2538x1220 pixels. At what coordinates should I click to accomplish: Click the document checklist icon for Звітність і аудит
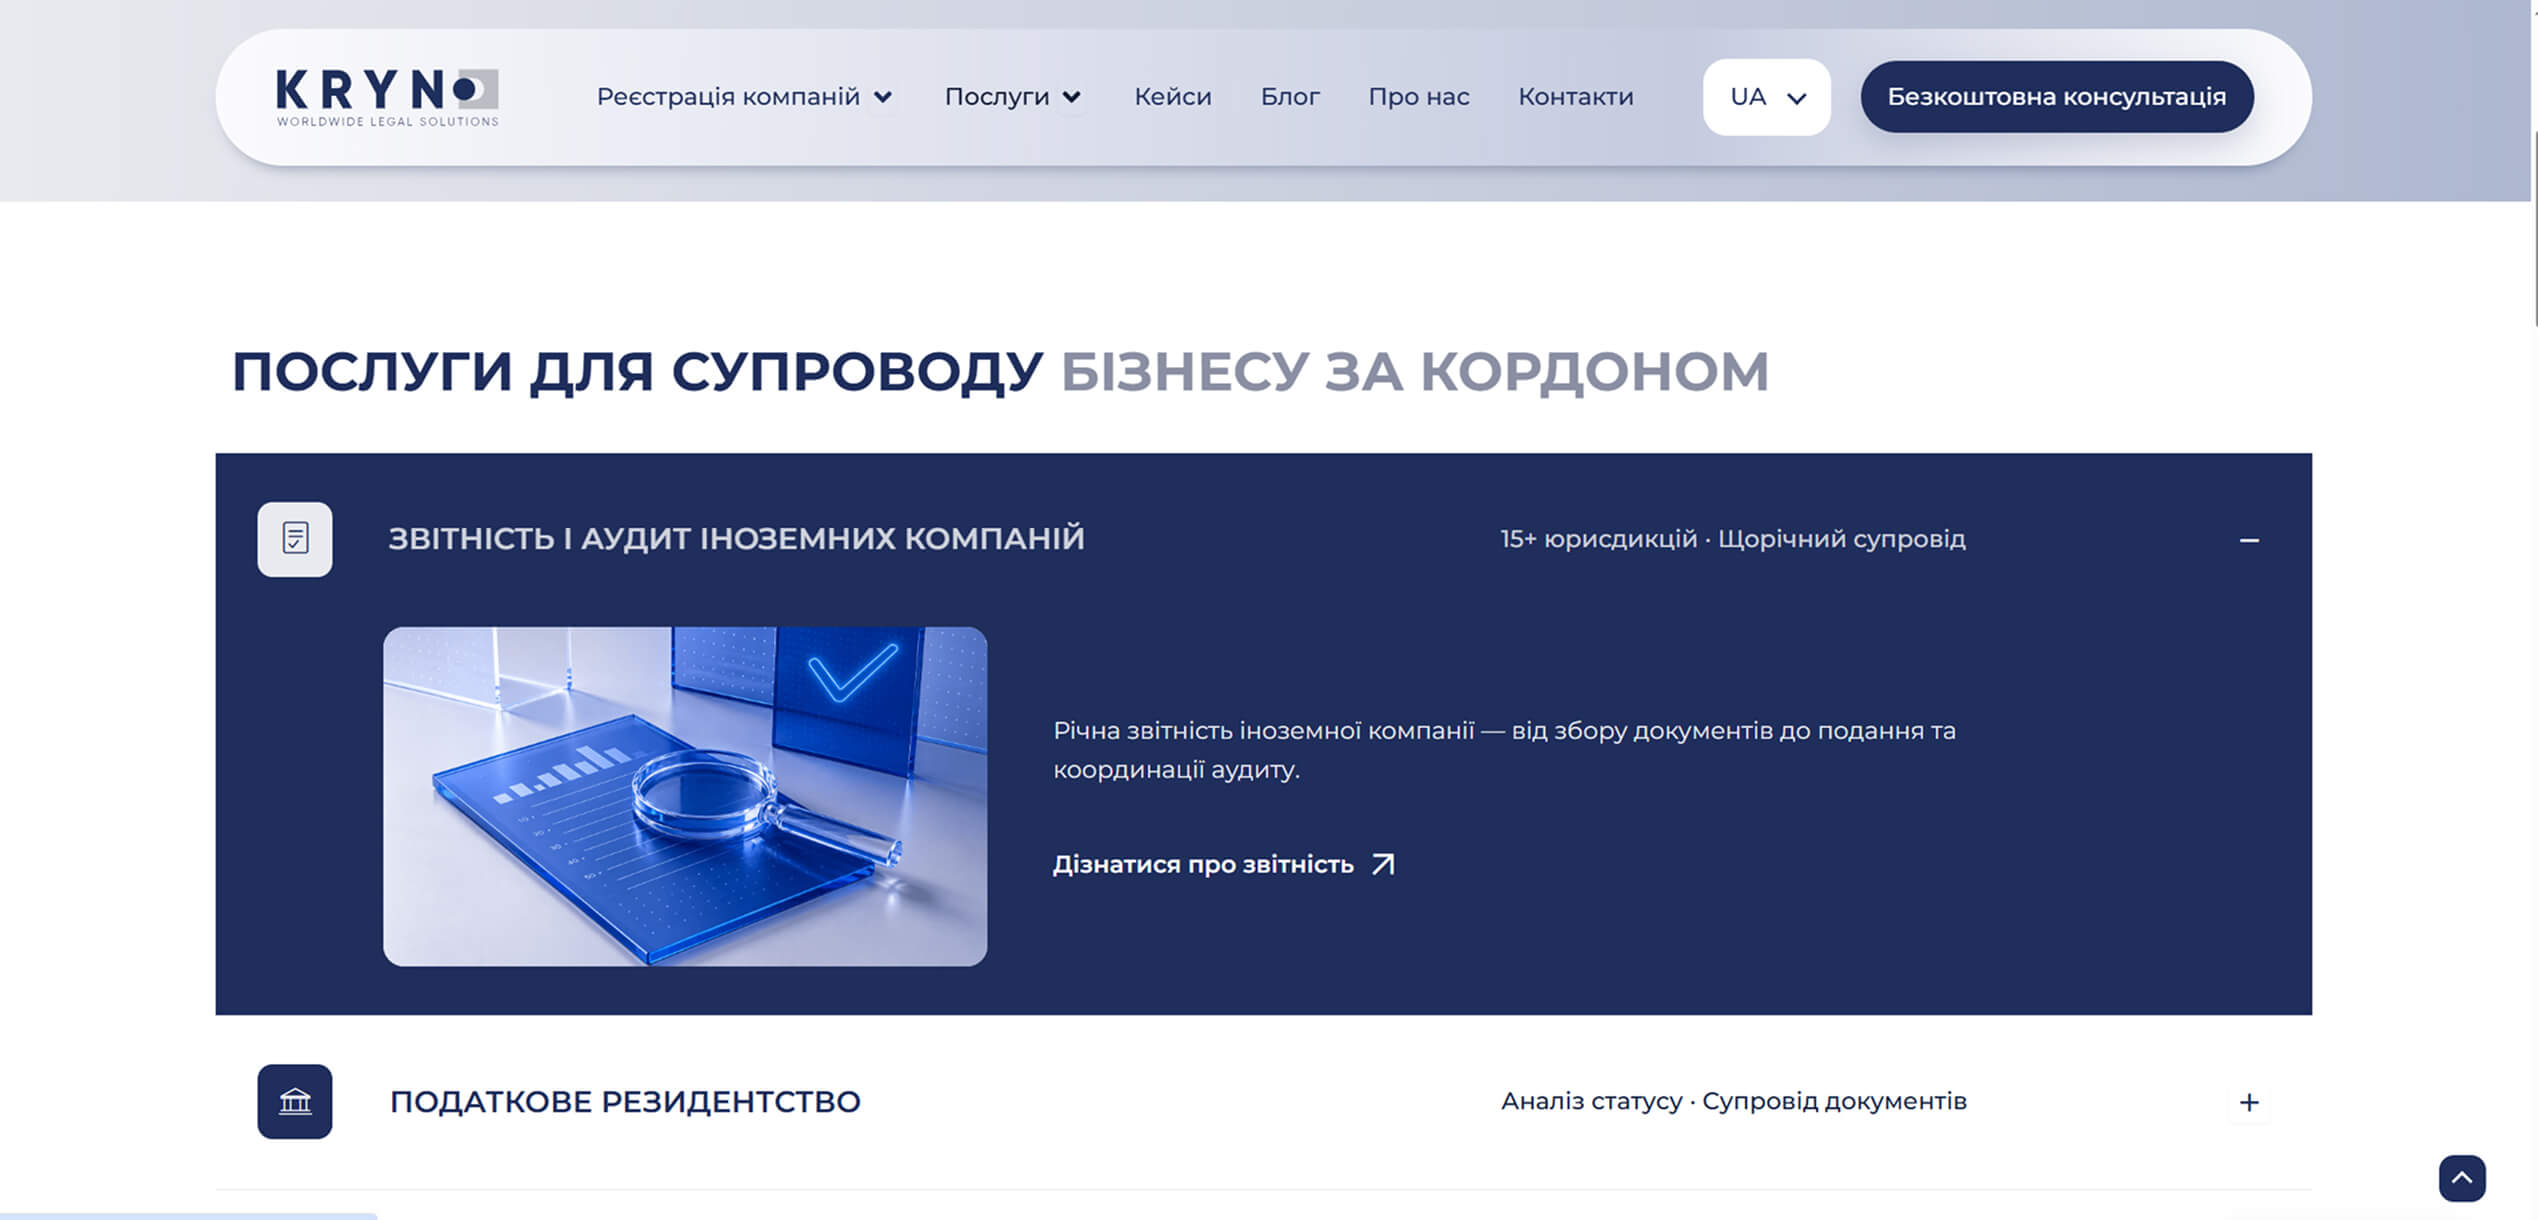[x=295, y=539]
